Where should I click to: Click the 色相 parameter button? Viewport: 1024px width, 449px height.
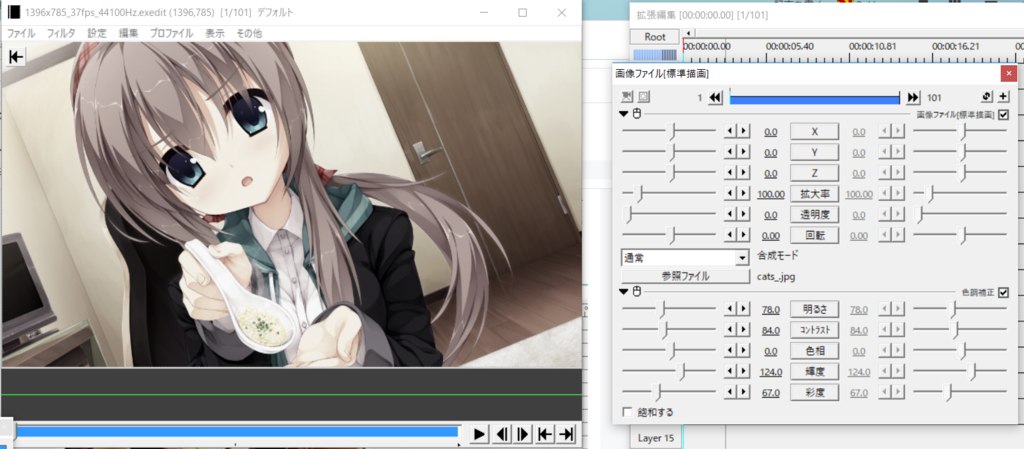814,351
